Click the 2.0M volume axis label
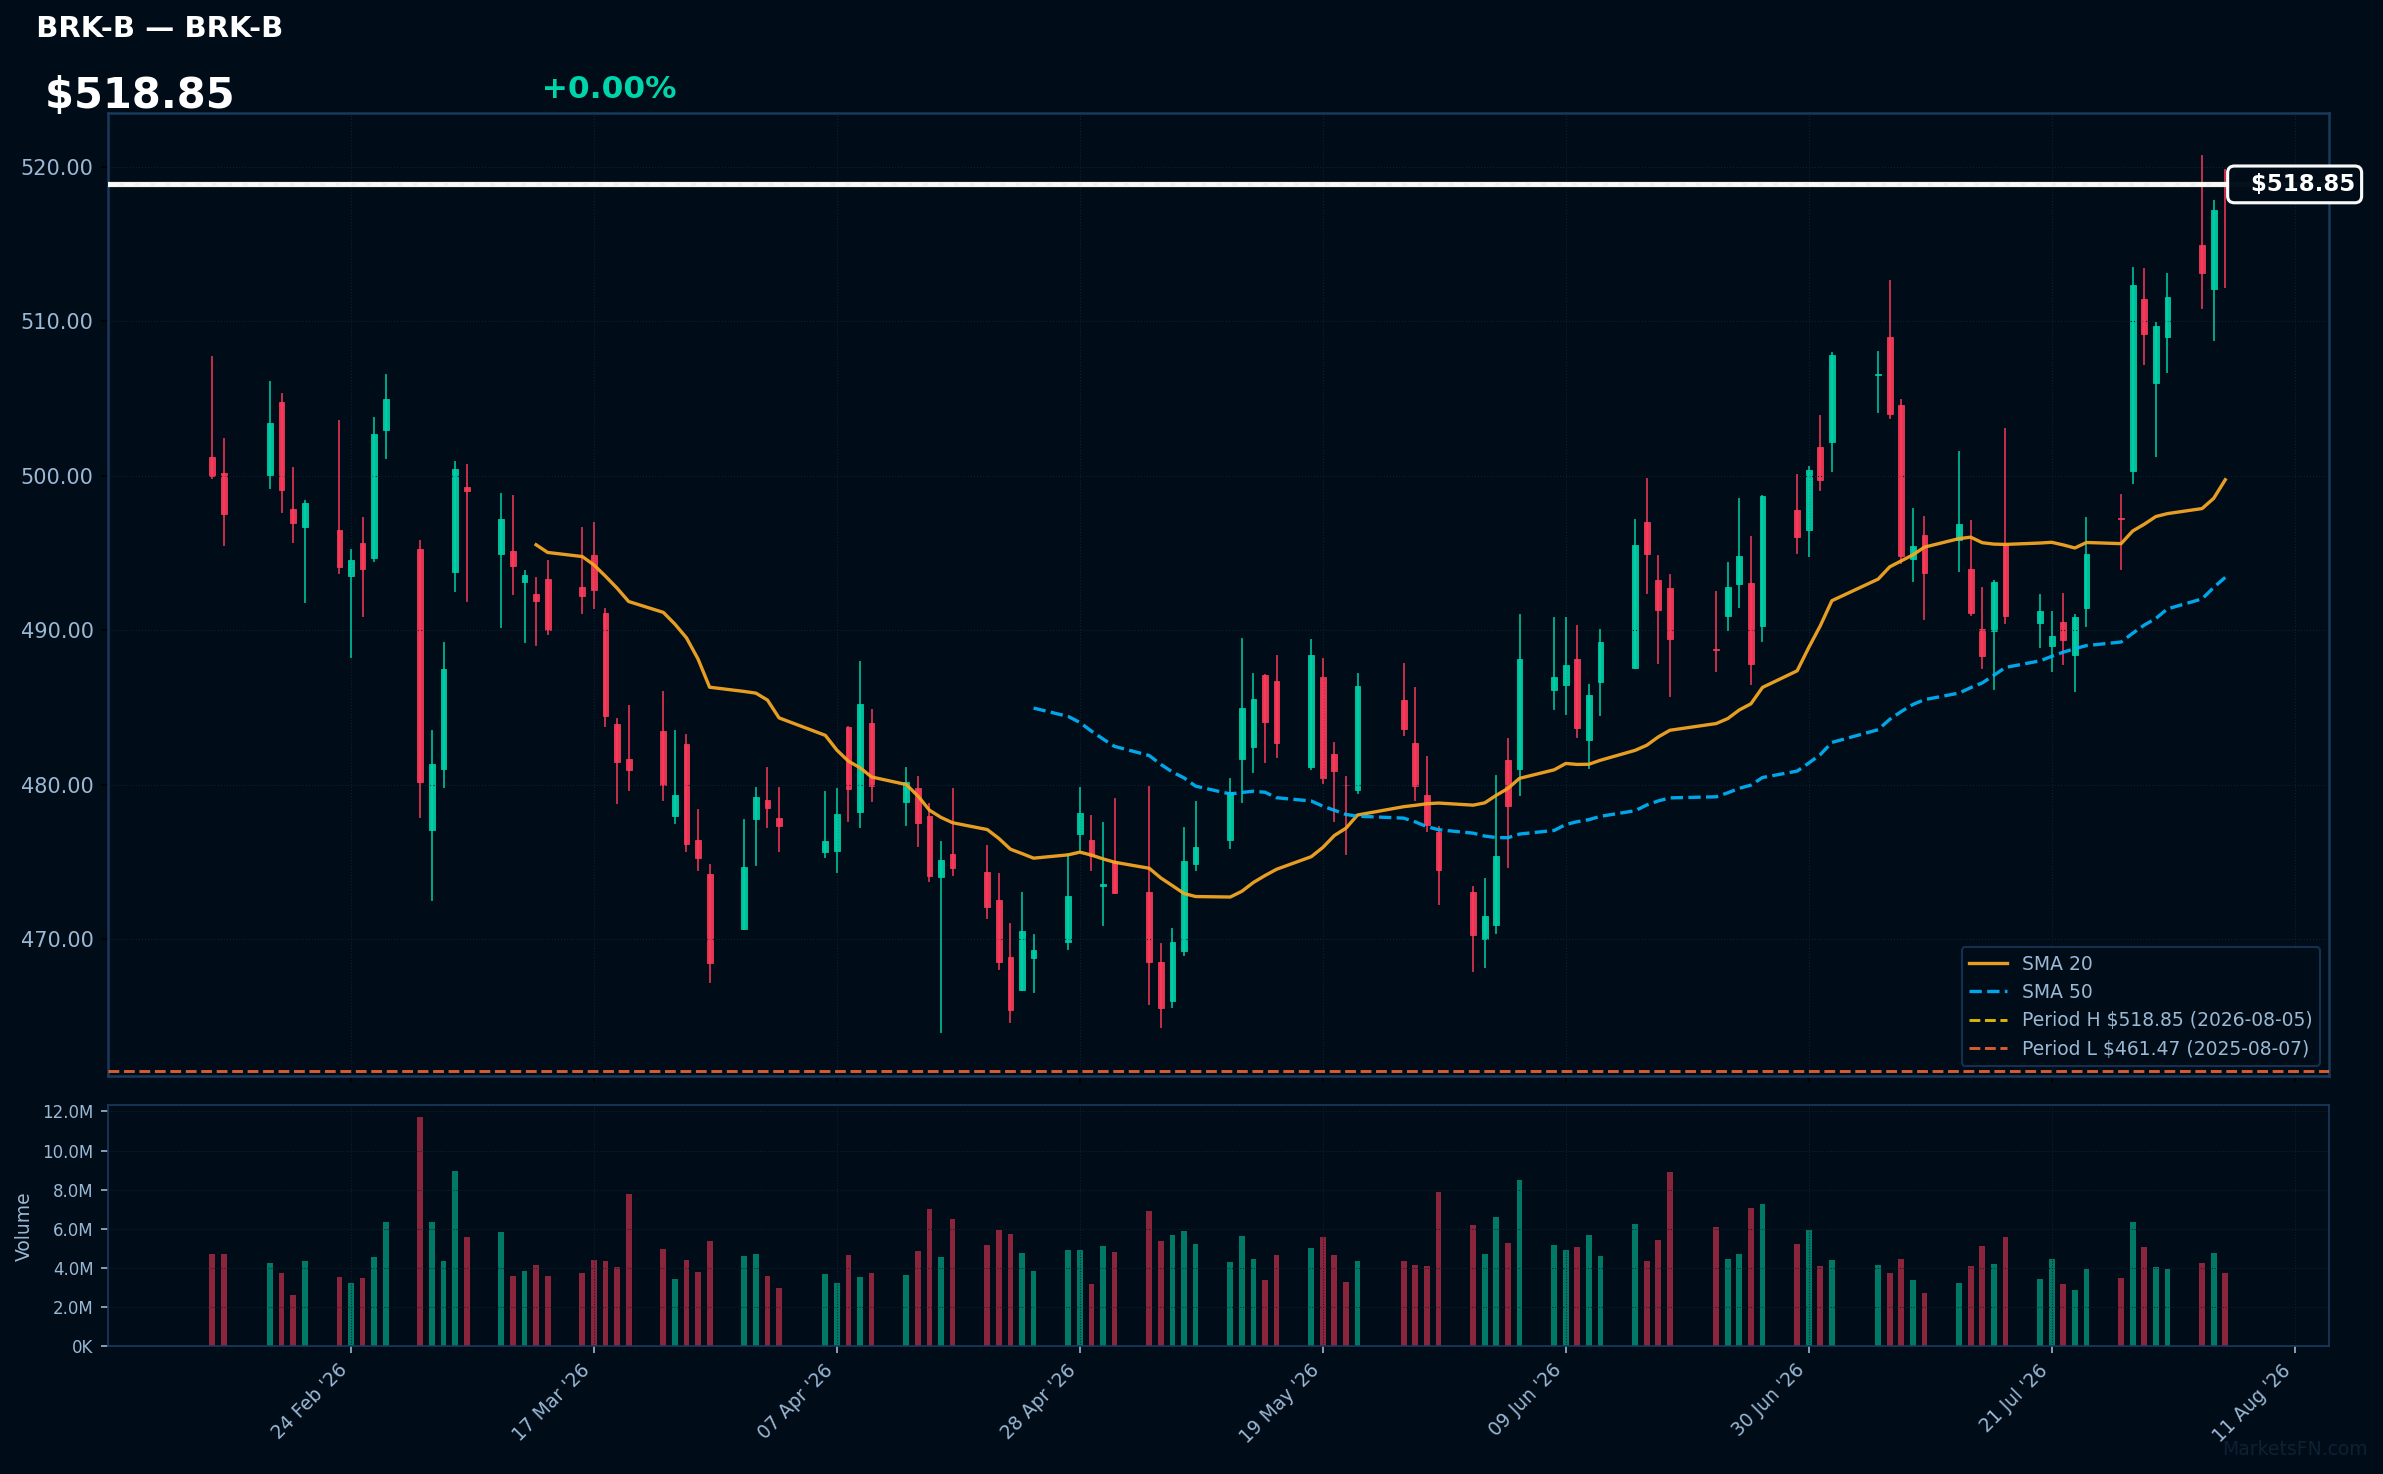 (73, 1308)
